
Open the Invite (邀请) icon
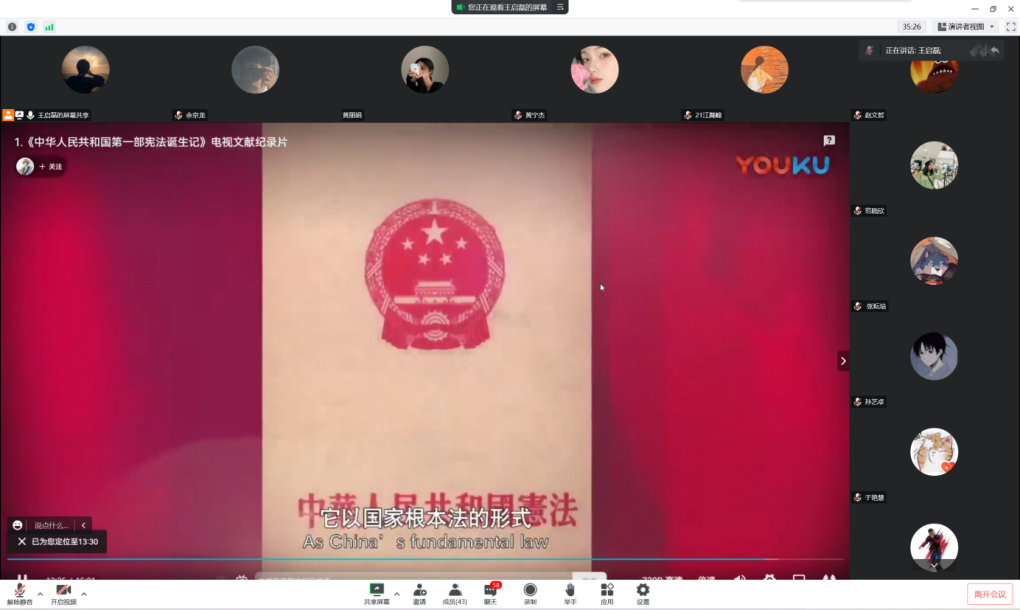(x=419, y=593)
